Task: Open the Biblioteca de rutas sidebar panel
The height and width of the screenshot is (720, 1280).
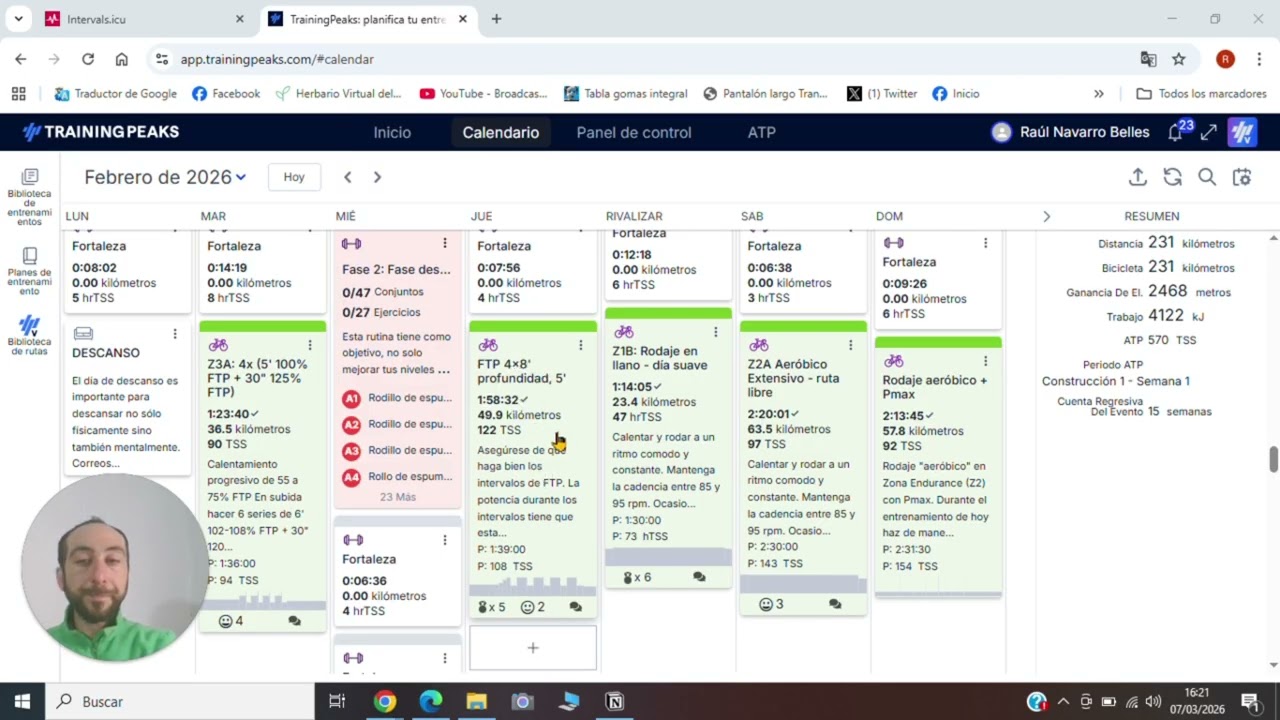Action: coord(29,336)
